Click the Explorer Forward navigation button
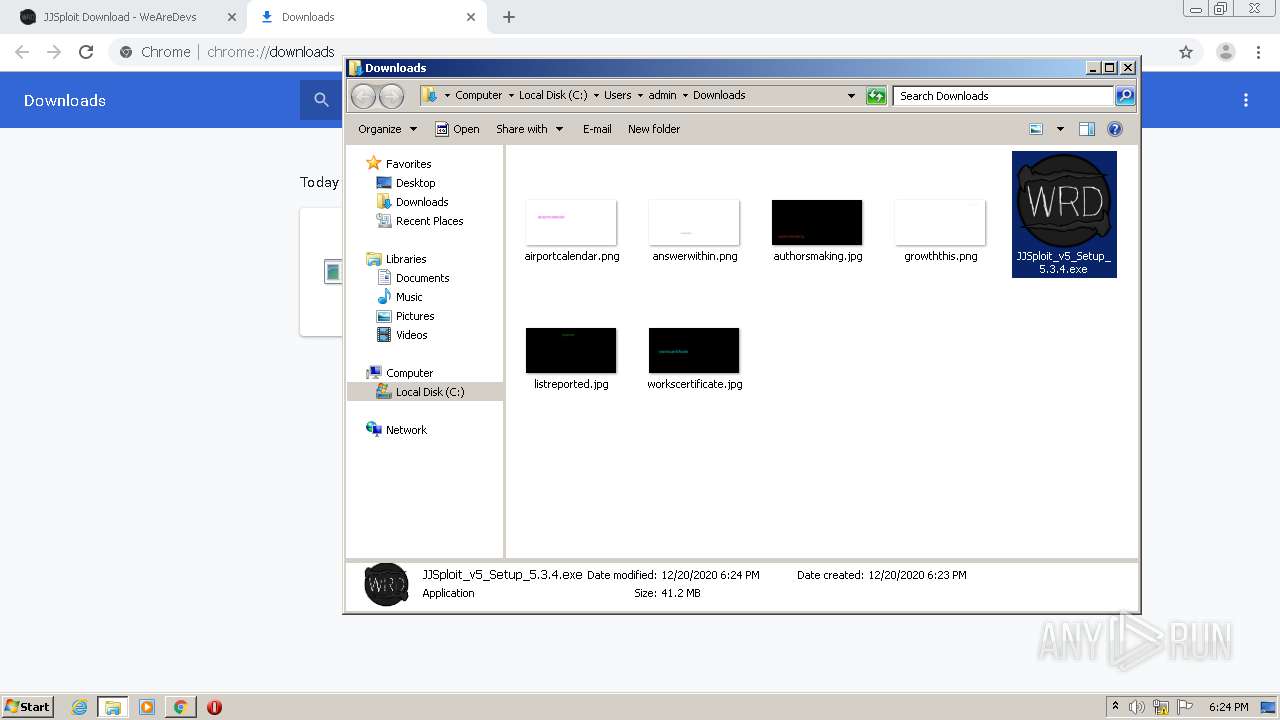 pos(391,96)
